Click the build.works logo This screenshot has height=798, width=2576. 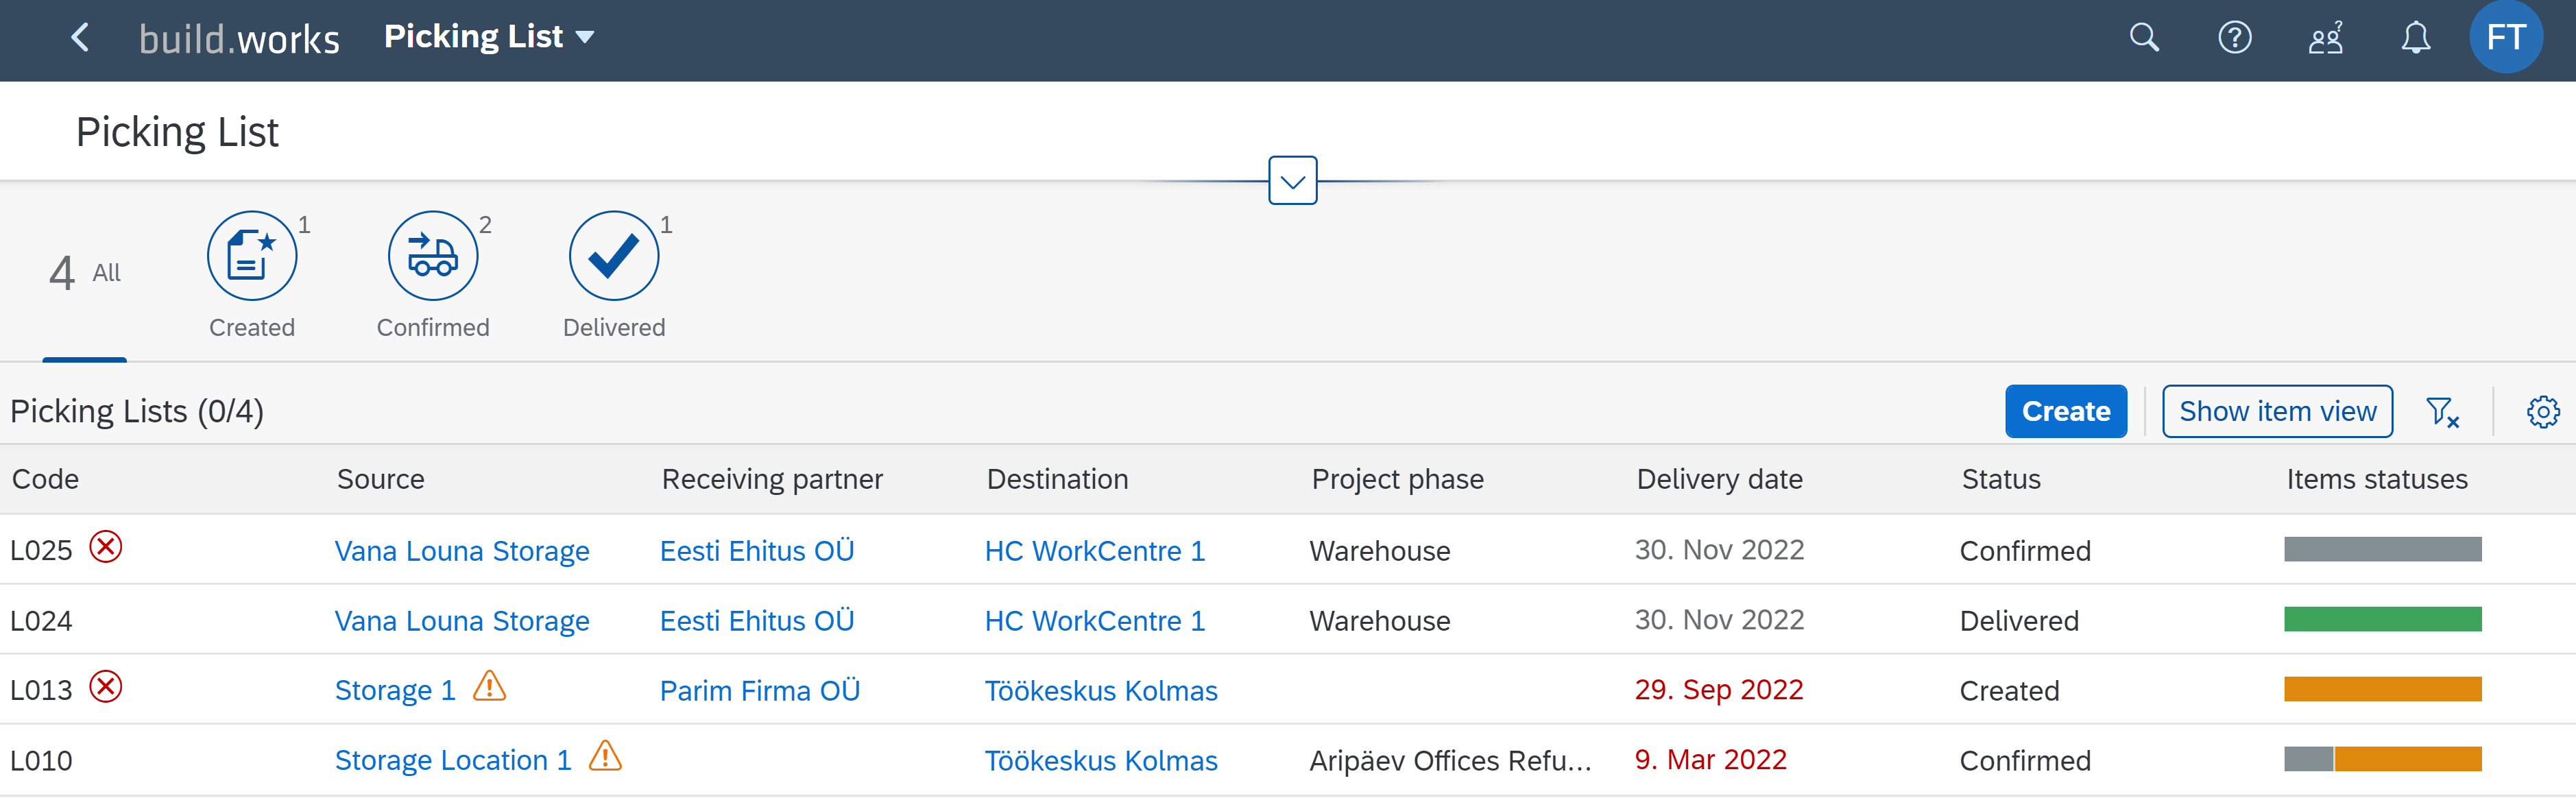[x=239, y=39]
